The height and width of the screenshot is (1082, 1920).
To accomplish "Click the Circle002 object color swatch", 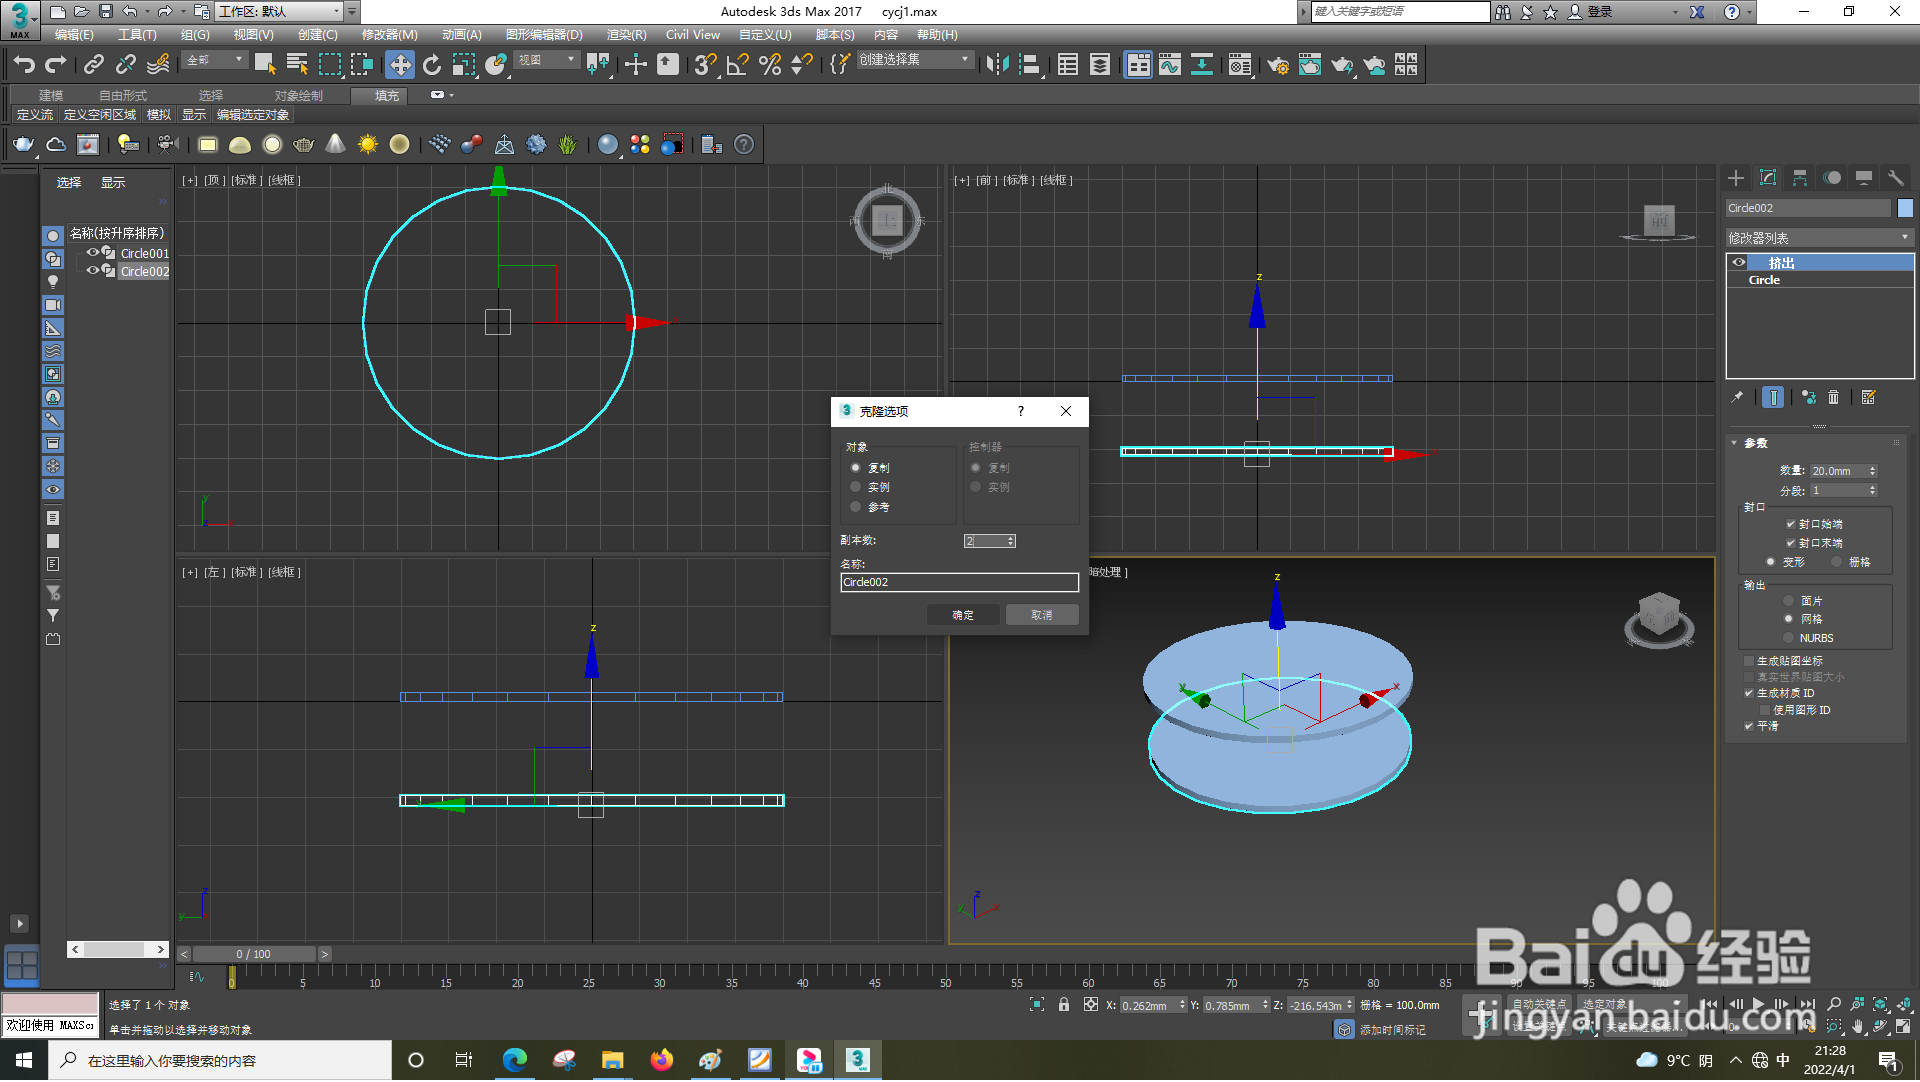I will coord(1905,208).
